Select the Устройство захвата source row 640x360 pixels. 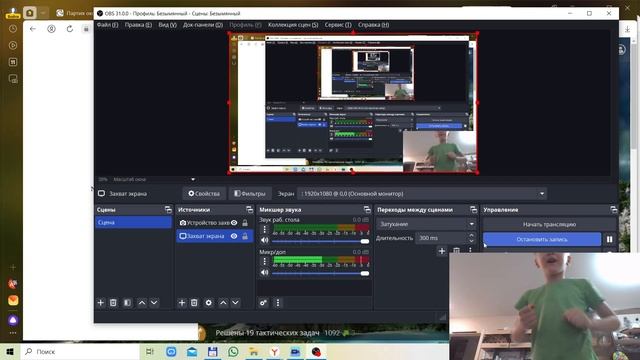tap(215, 223)
